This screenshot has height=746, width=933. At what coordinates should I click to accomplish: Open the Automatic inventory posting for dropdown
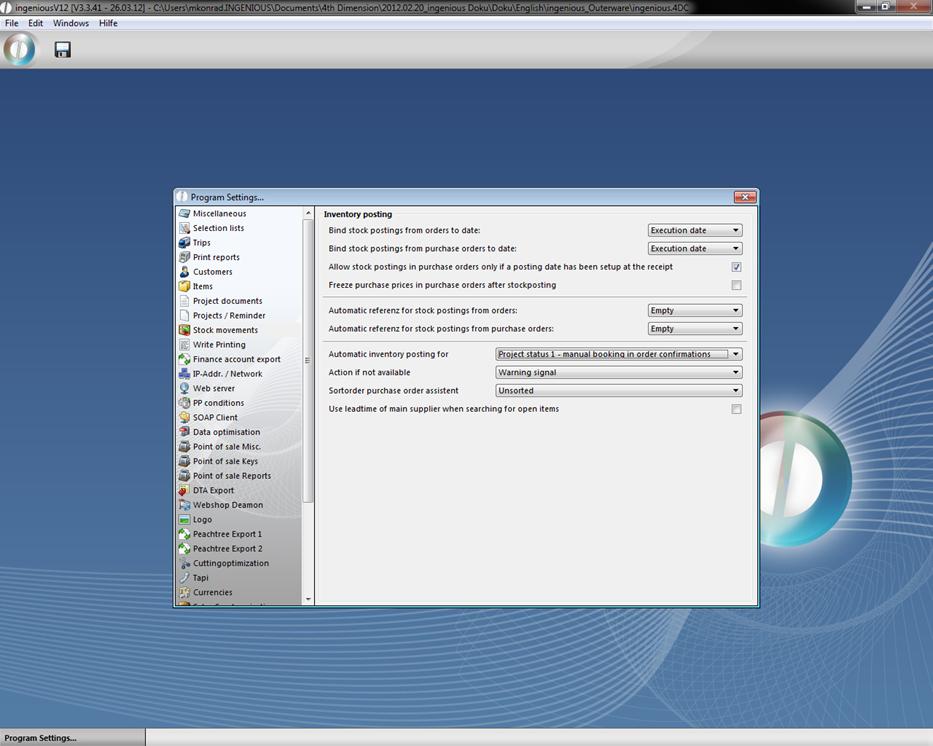(619, 354)
